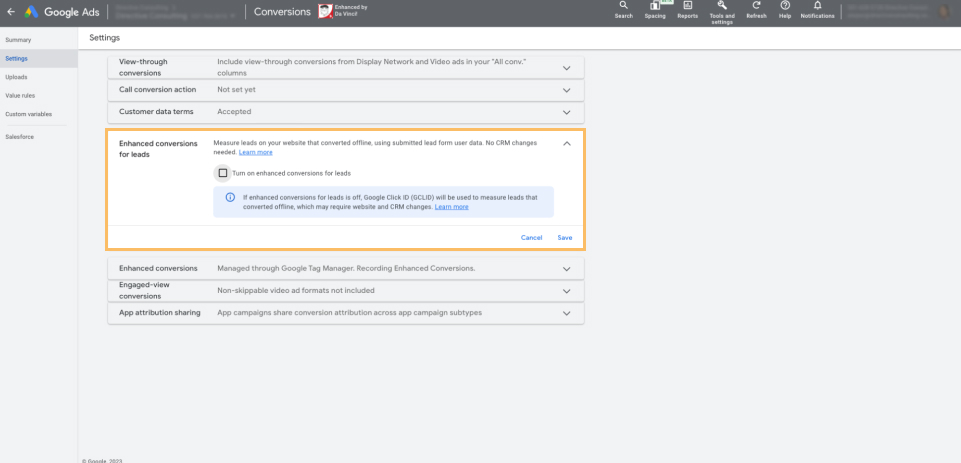Expand Call conversion action section
This screenshot has width=961, height=463.
[x=566, y=90]
